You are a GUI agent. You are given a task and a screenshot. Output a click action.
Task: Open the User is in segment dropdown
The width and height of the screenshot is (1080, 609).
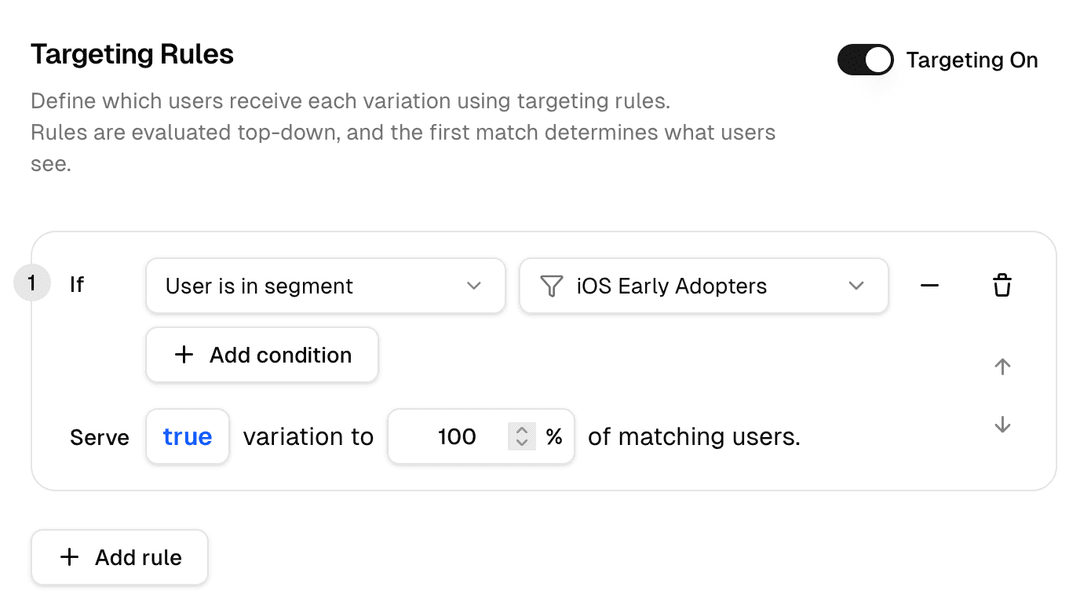click(325, 286)
